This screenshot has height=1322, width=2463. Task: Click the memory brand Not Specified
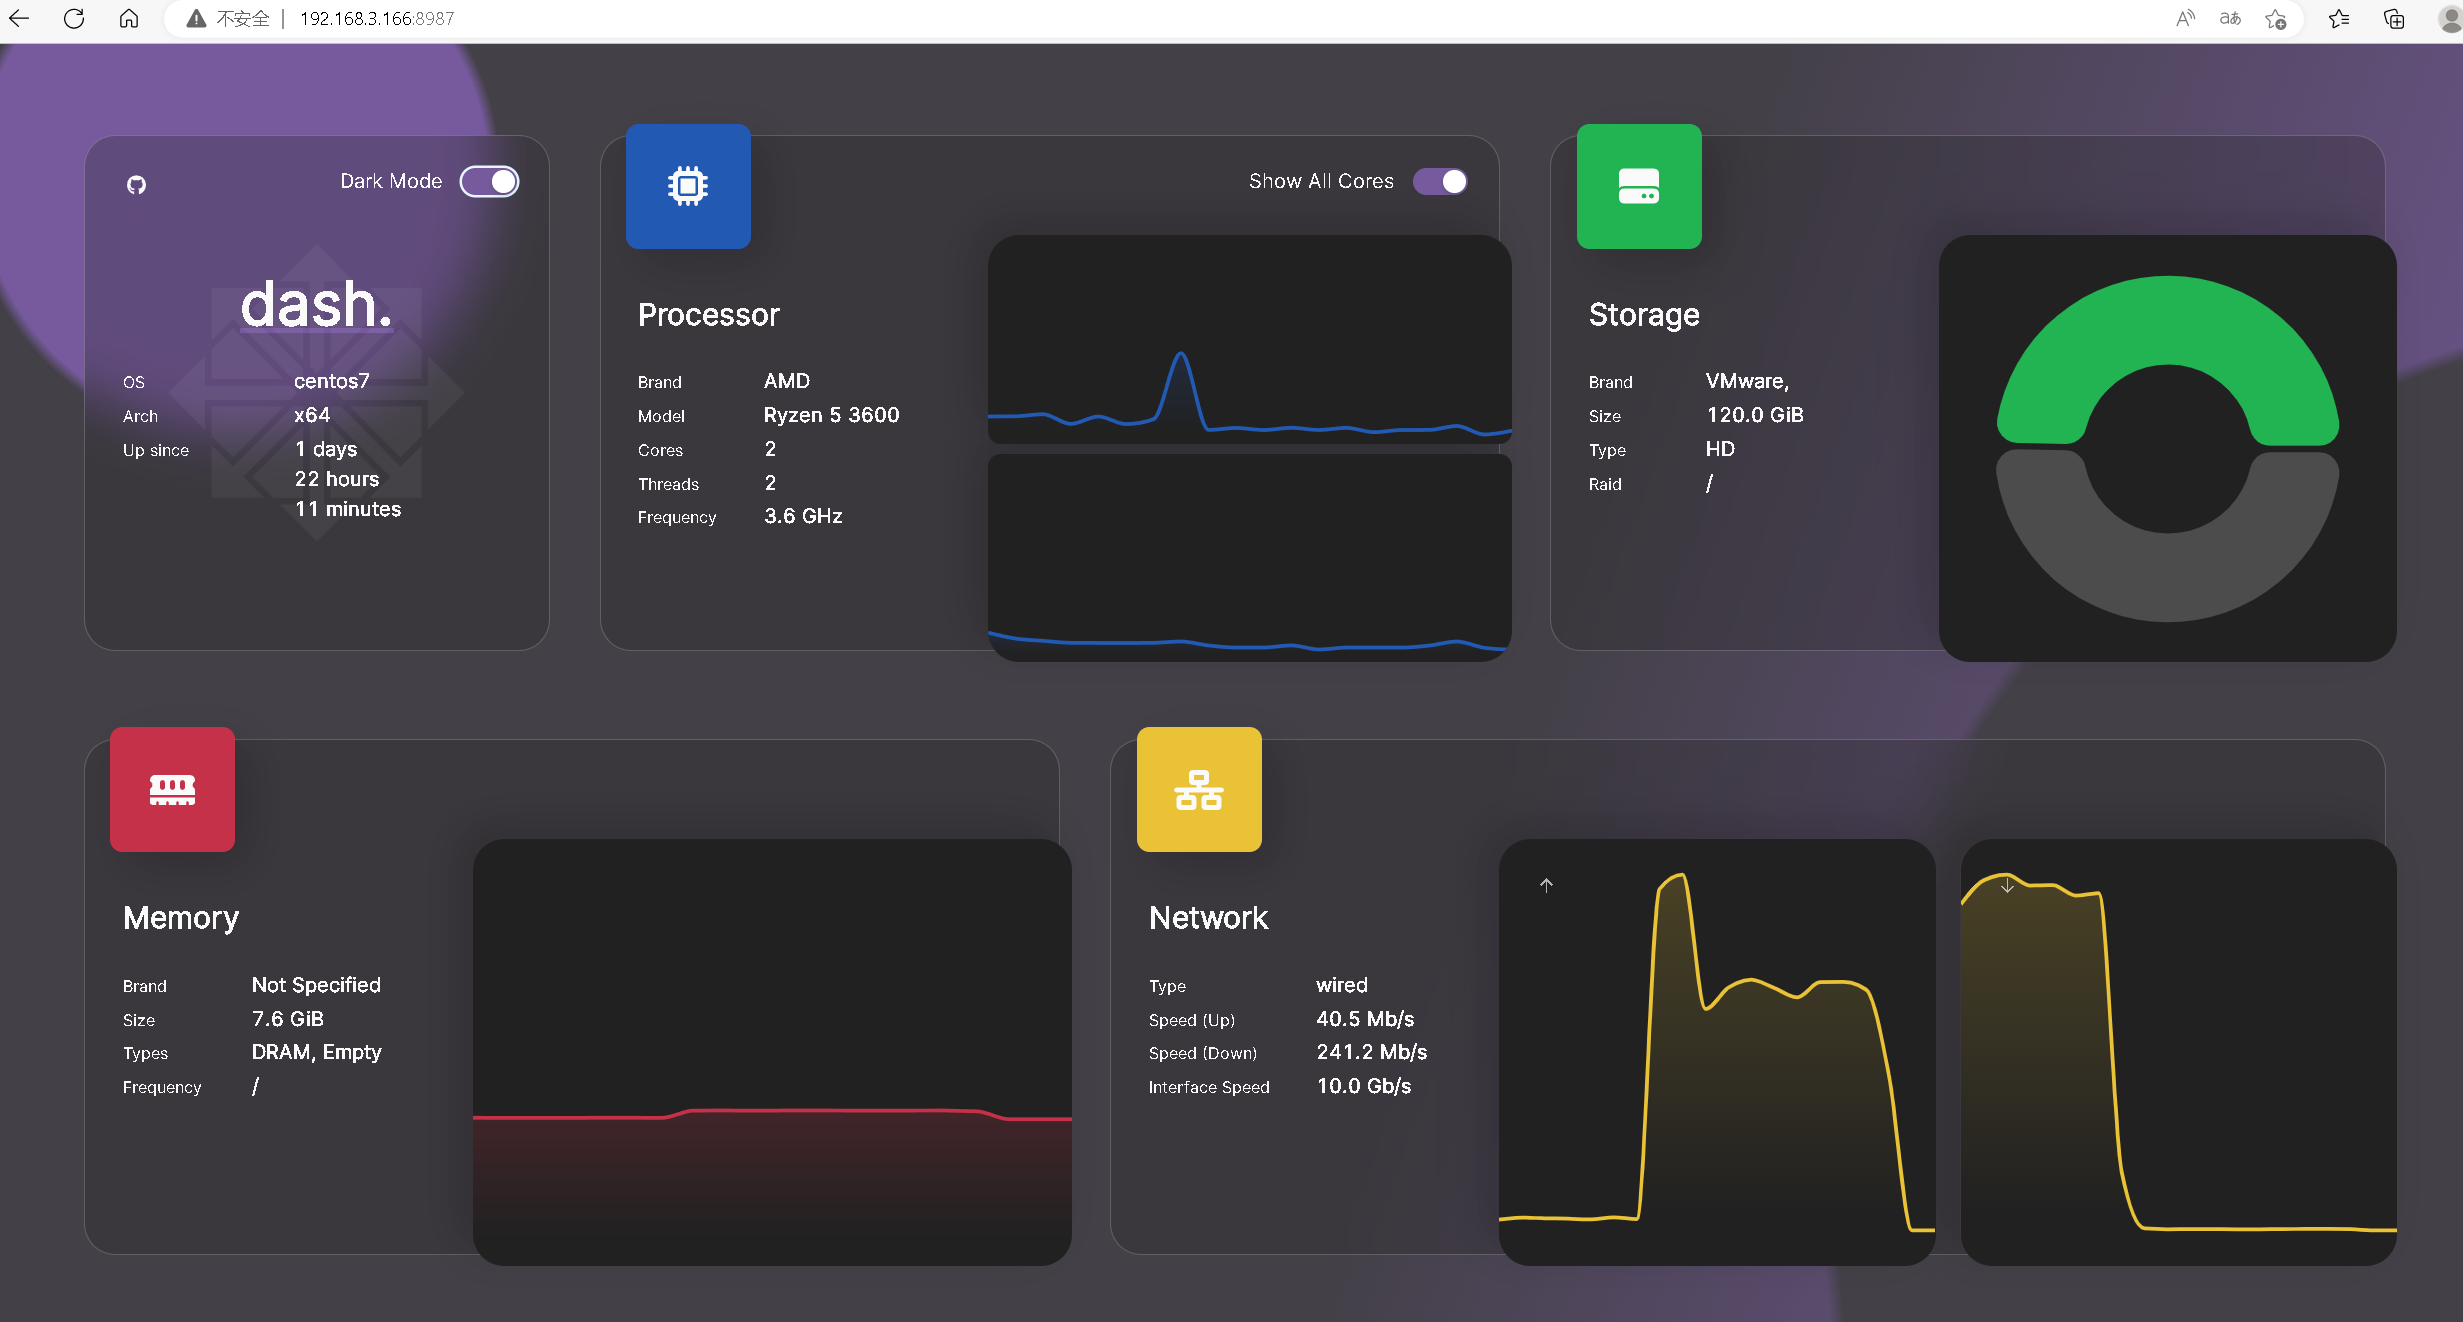(316, 985)
